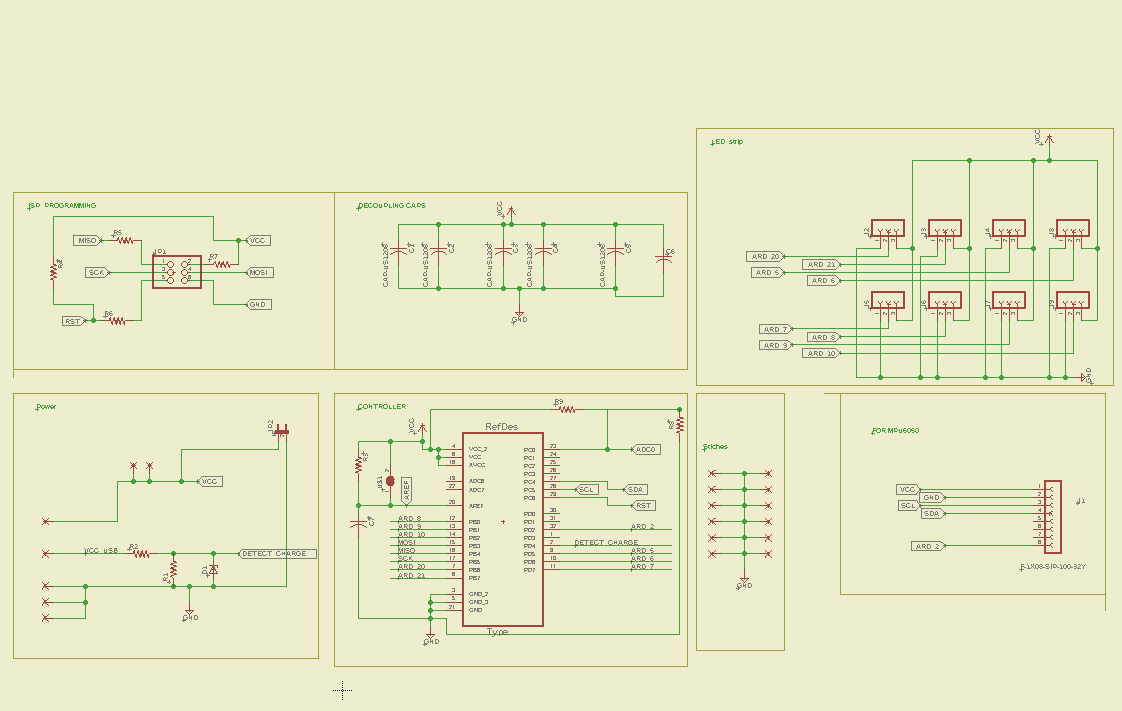Click the VCC supply arrow in LED strip
Image resolution: width=1122 pixels, height=711 pixels.
point(1049,140)
